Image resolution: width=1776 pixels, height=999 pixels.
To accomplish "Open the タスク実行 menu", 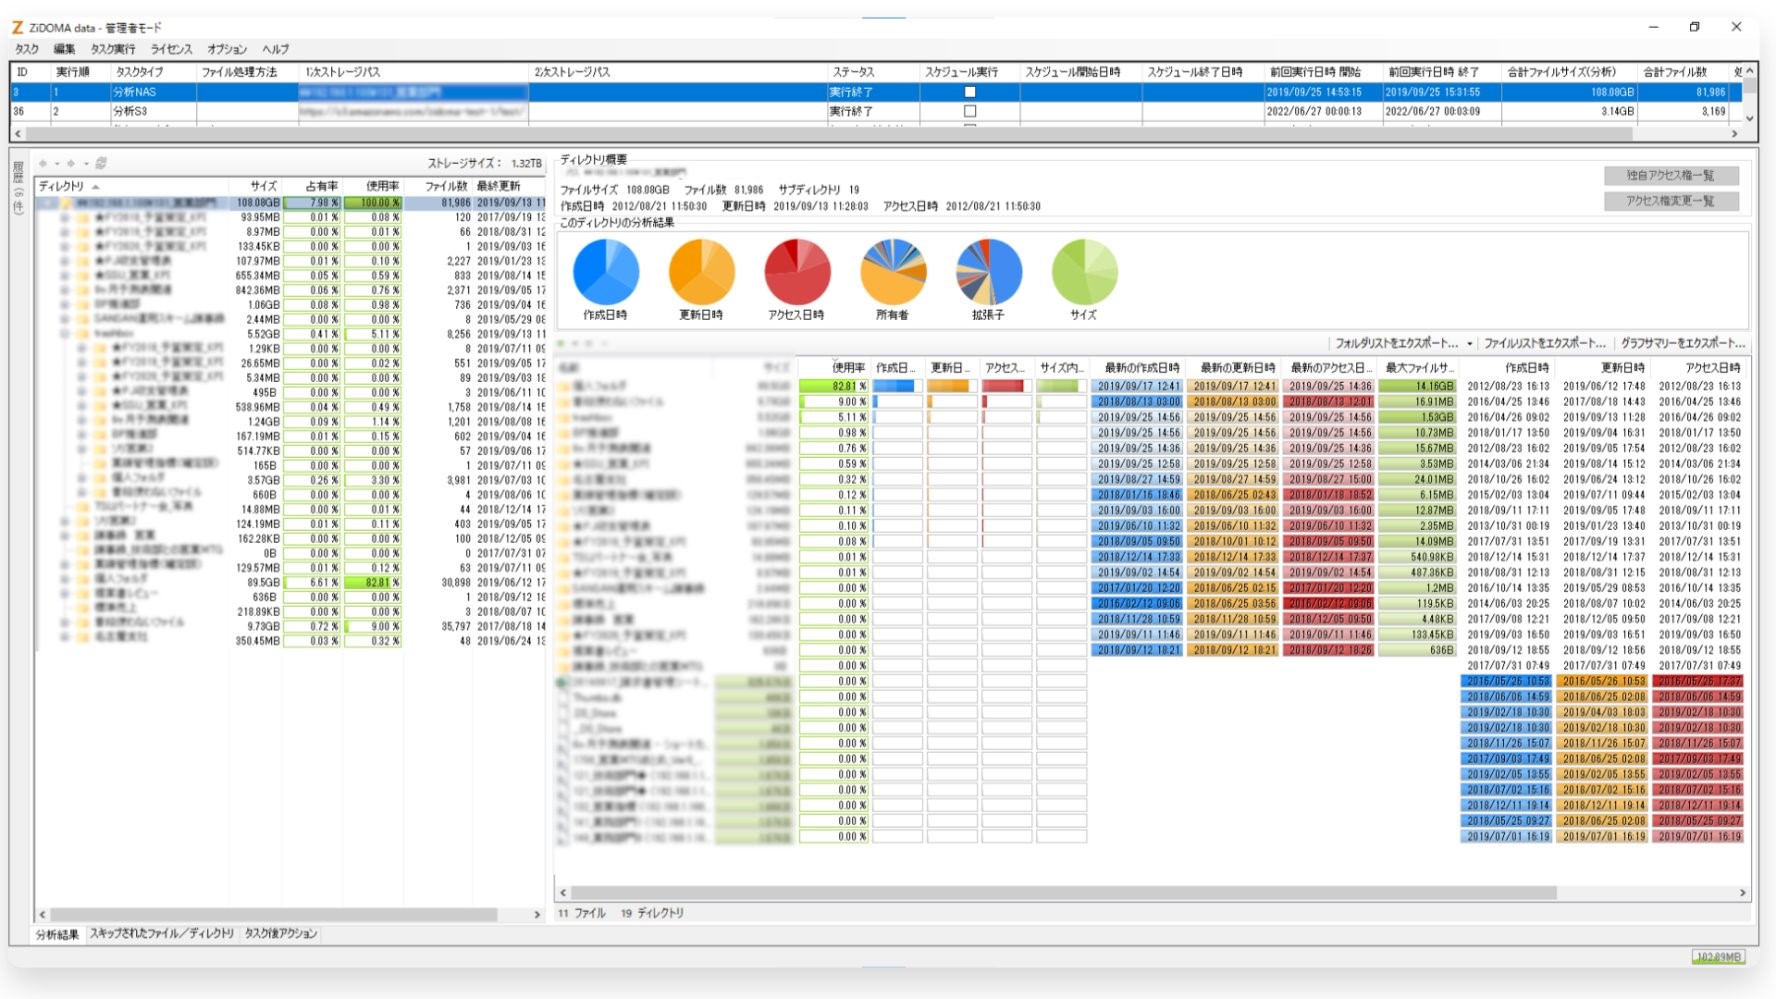I will [112, 49].
